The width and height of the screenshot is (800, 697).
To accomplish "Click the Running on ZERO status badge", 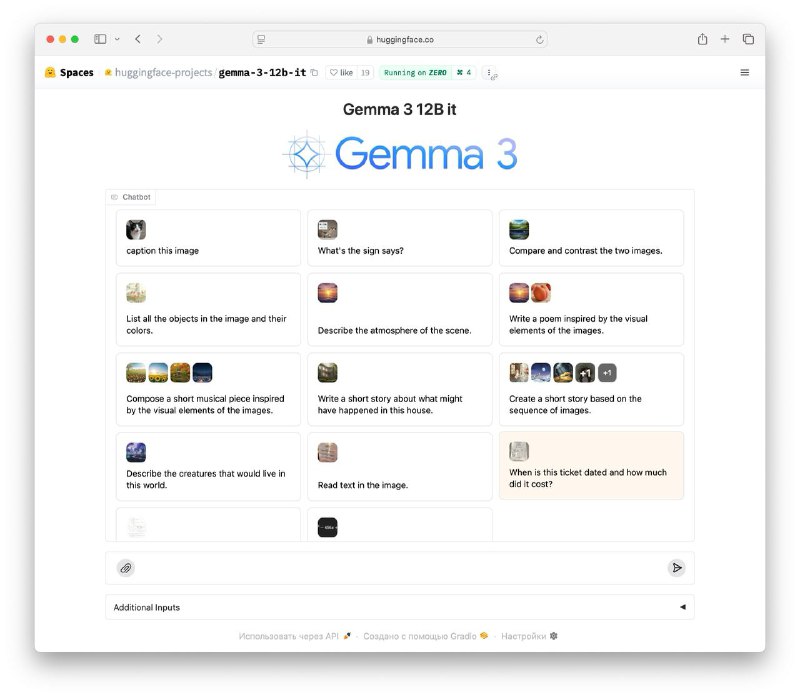I will [x=415, y=72].
